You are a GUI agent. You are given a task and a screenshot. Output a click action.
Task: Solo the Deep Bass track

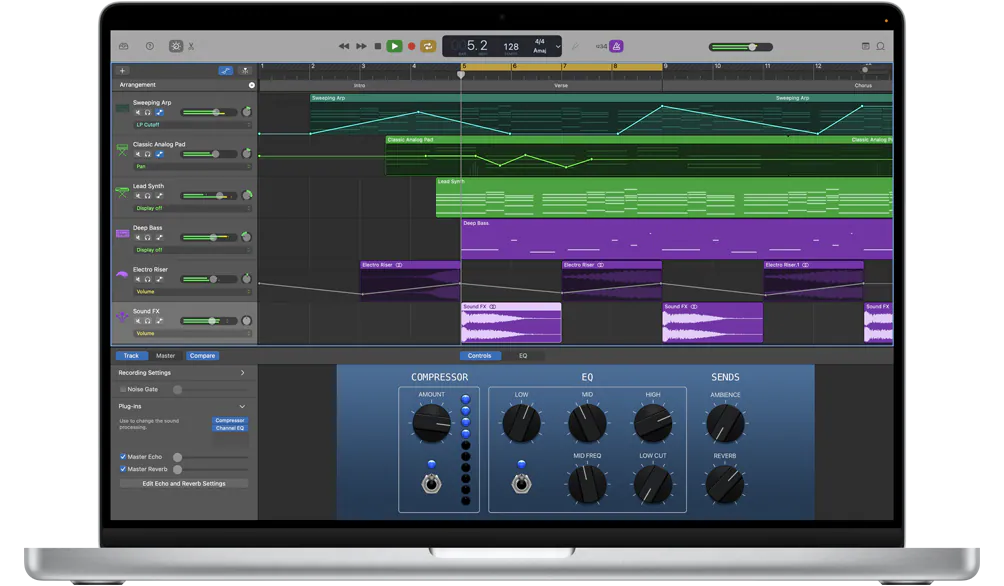pyautogui.click(x=148, y=238)
